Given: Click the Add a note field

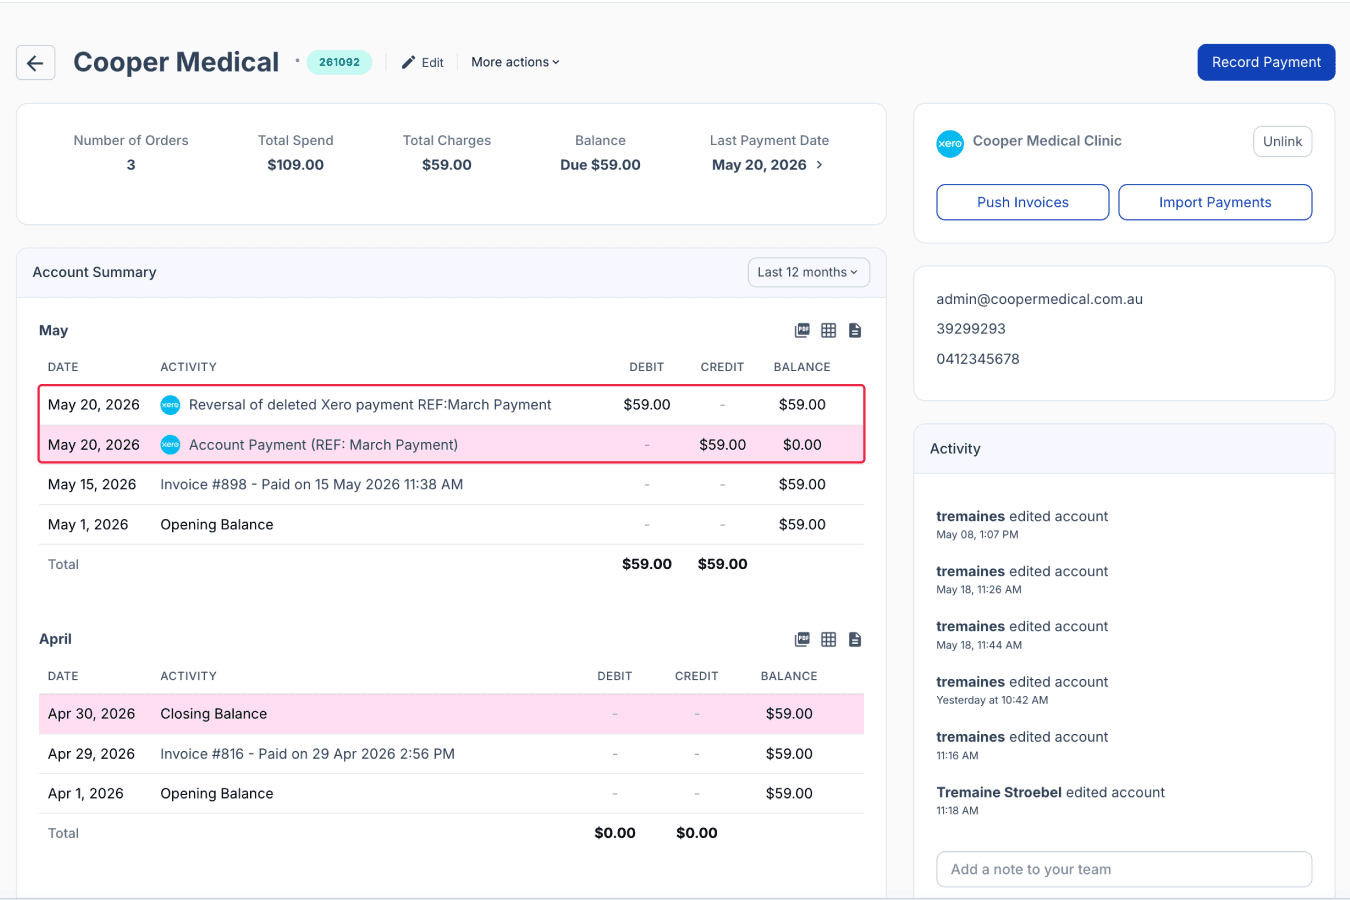Looking at the screenshot, I should pyautogui.click(x=1124, y=869).
